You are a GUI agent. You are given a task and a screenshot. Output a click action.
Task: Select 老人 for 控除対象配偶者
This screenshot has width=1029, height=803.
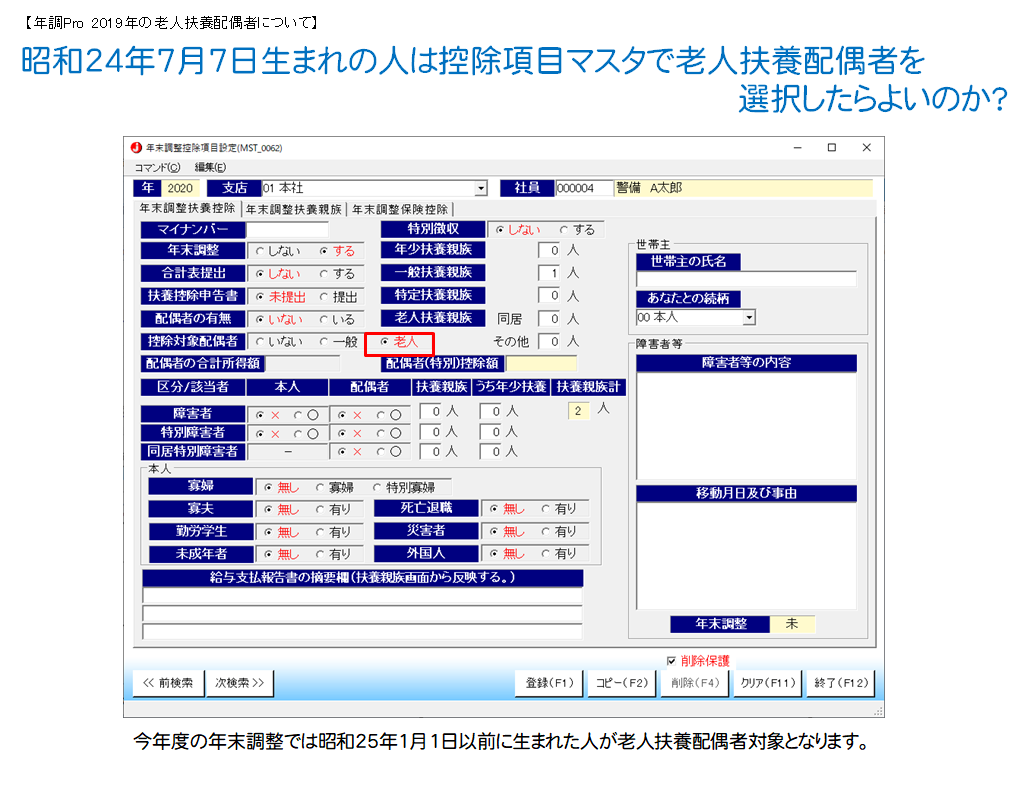point(384,342)
